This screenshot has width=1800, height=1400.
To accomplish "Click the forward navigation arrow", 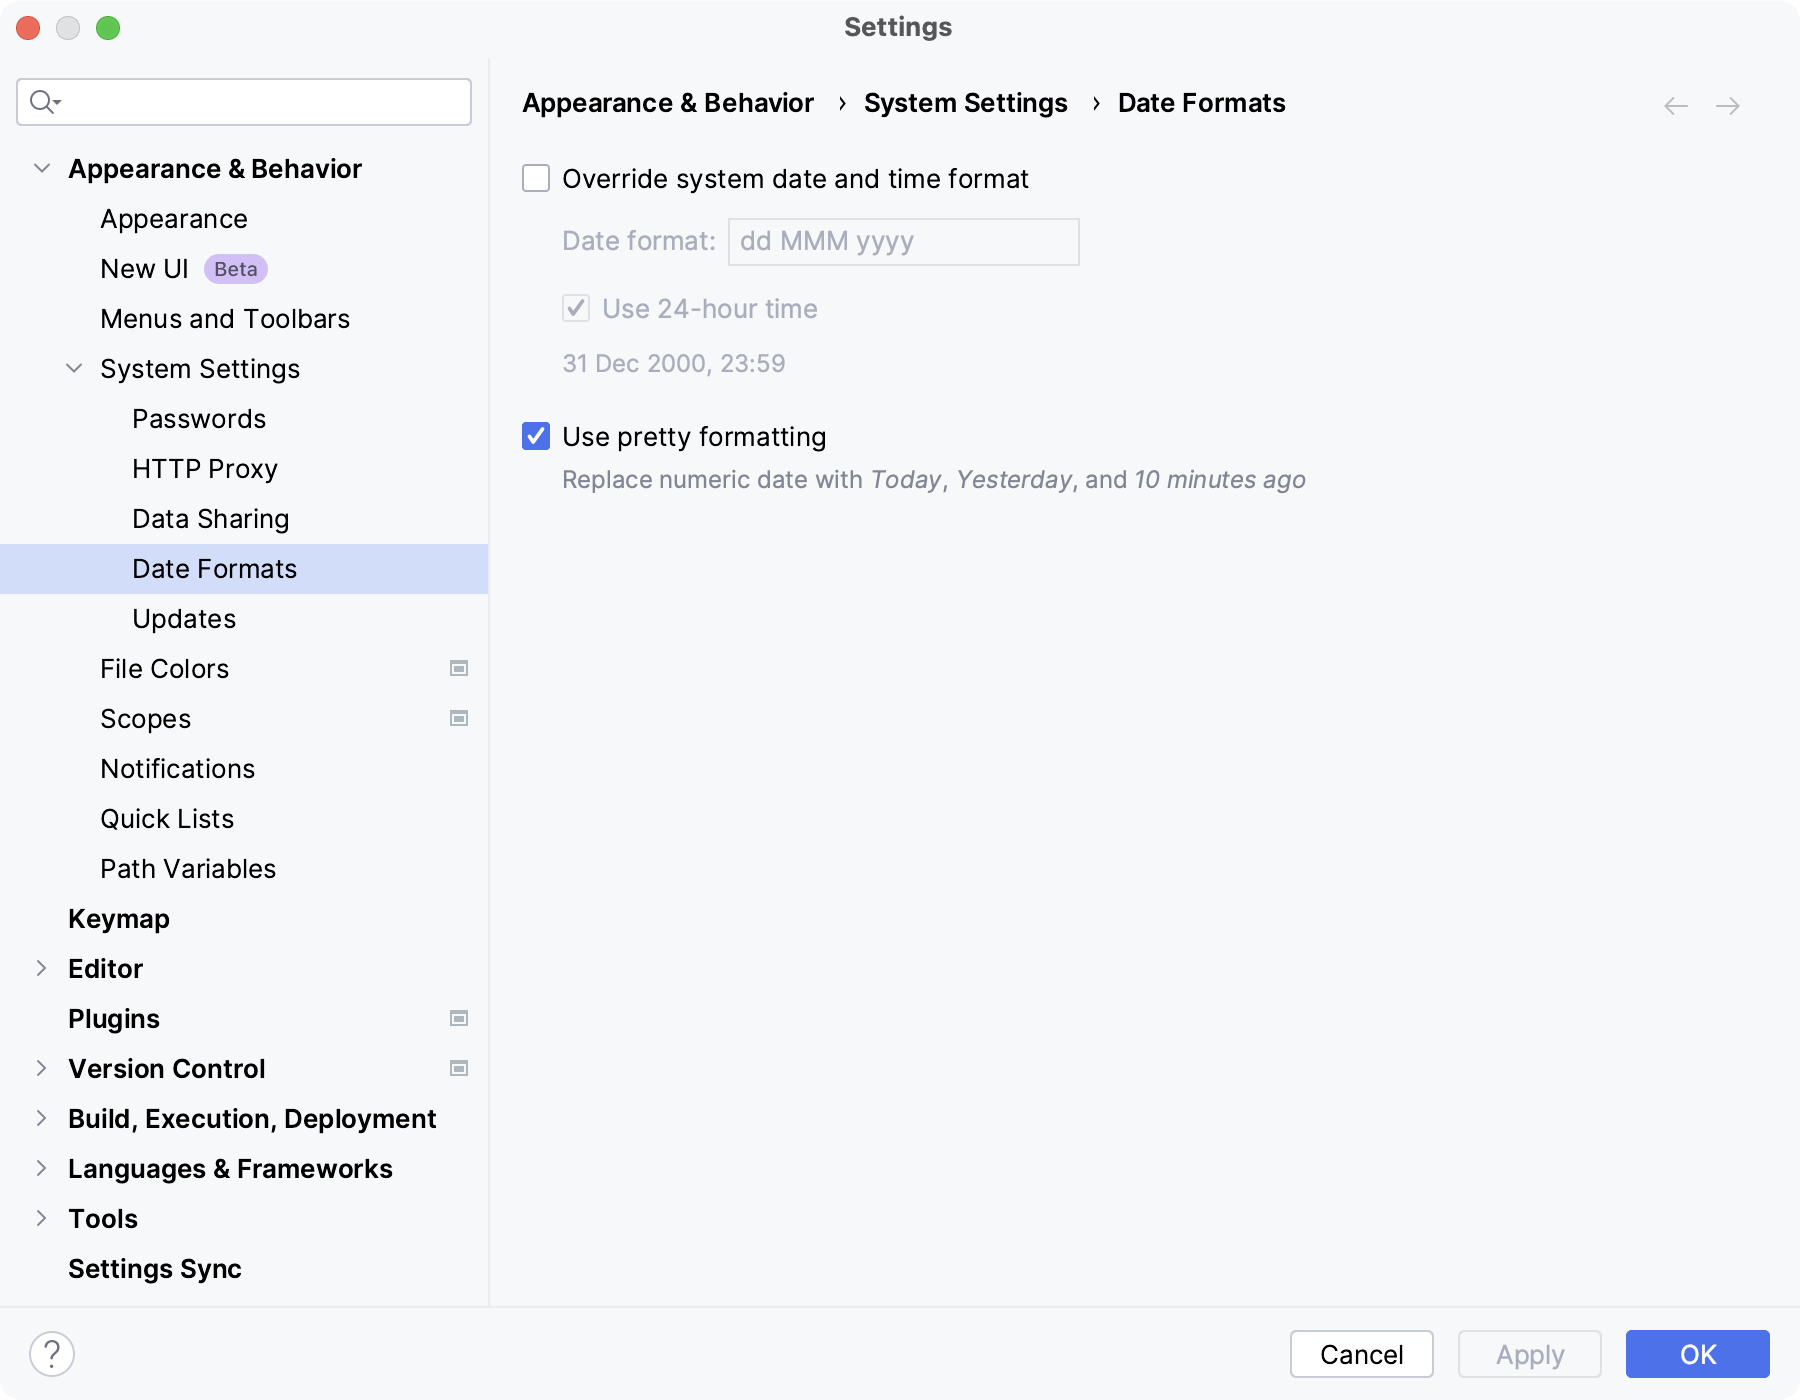I will 1729,104.
